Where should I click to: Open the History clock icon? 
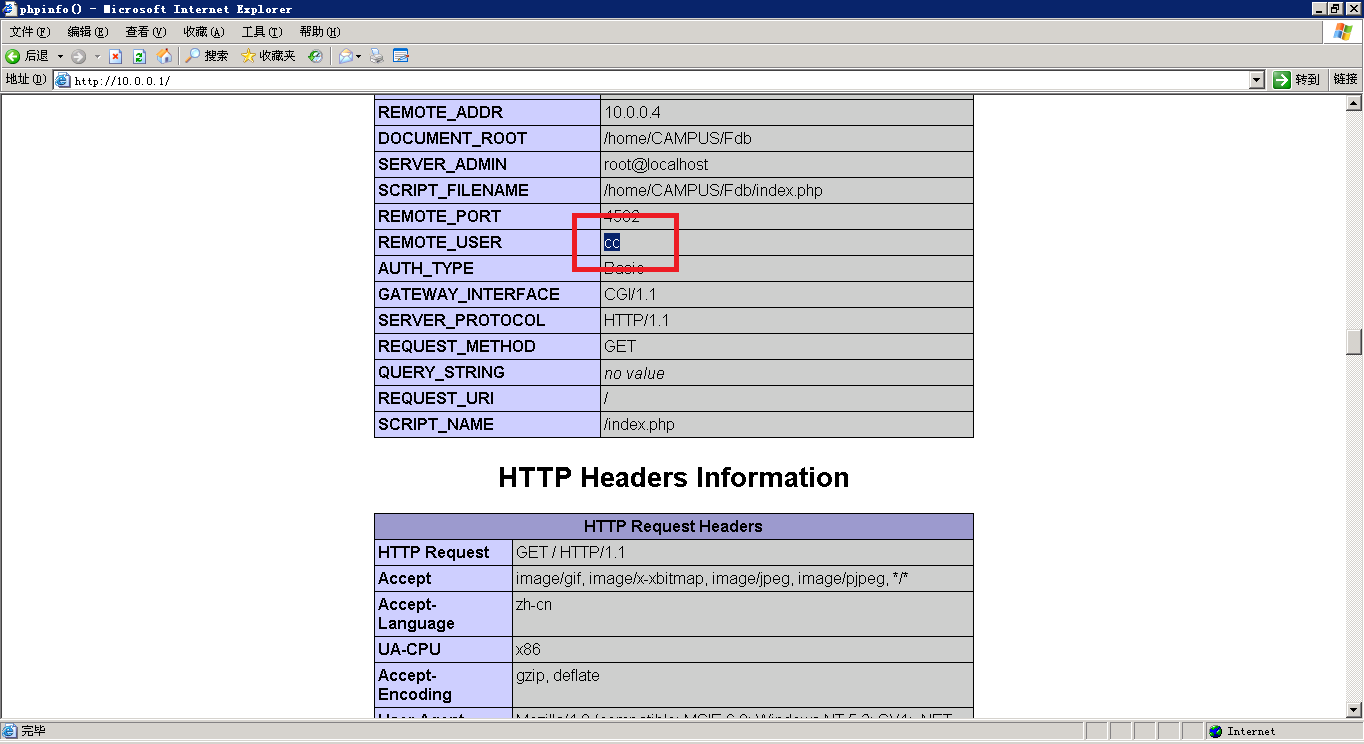tap(315, 56)
